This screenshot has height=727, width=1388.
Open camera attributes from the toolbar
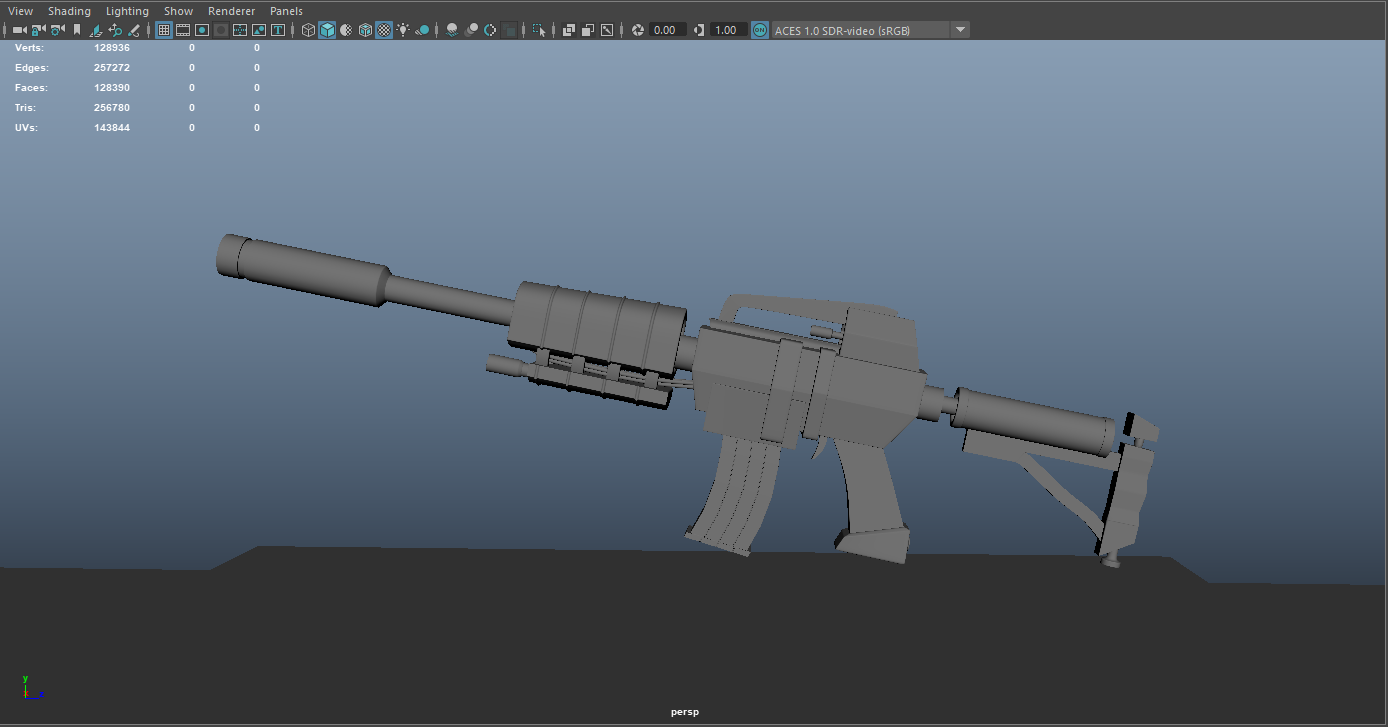[57, 30]
